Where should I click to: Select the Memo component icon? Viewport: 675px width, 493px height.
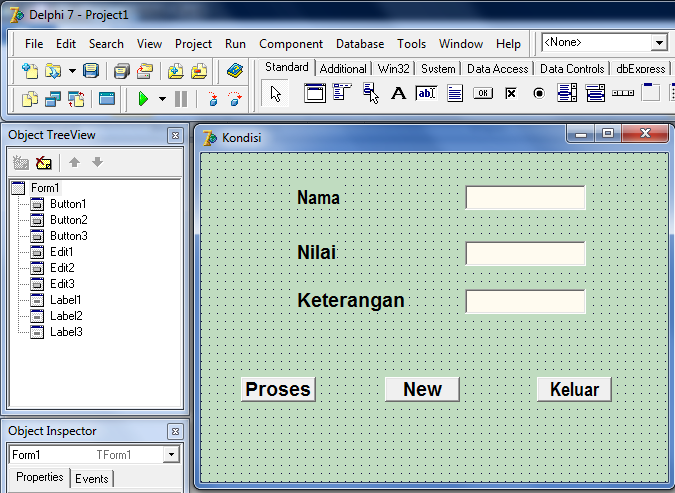455,93
